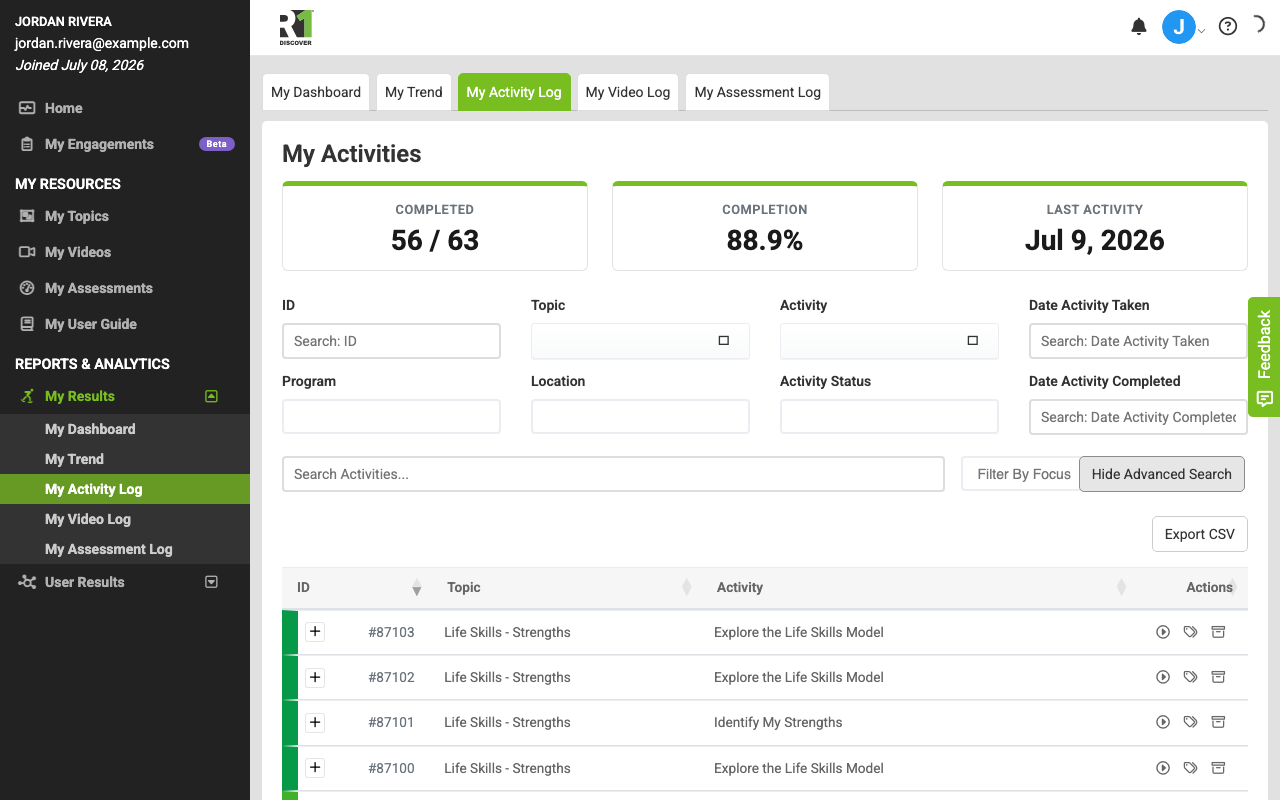Tag activity #87101

click(1190, 722)
